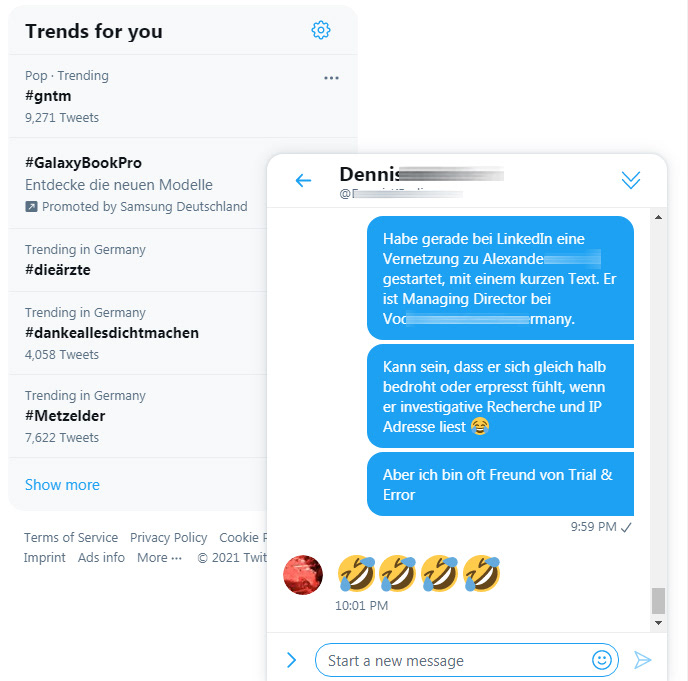Show more trends
This screenshot has height=681, width=688.
coord(62,484)
